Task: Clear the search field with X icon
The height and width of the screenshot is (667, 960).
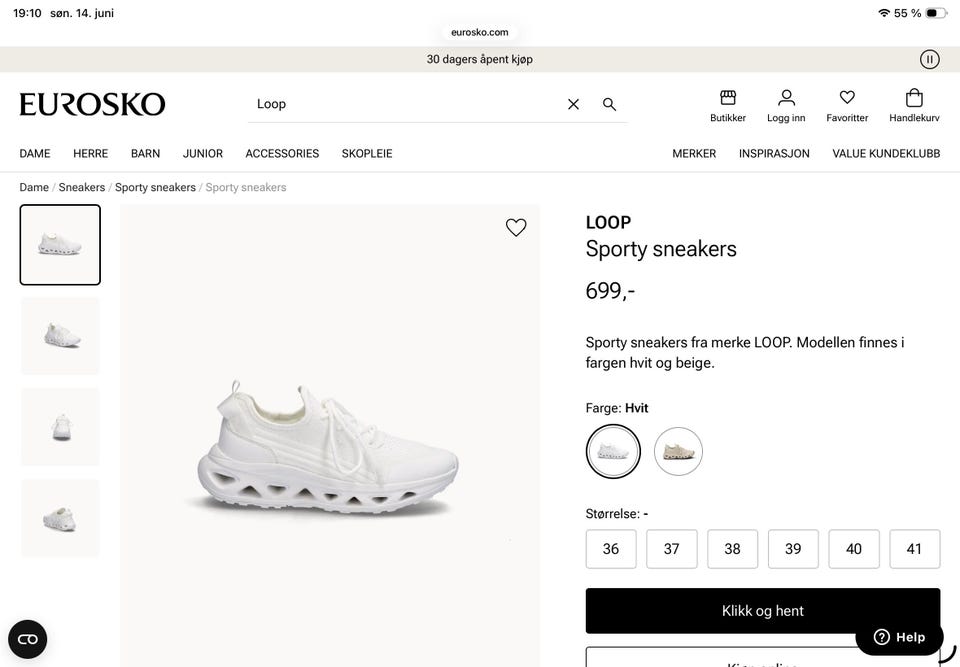Action: [x=573, y=104]
